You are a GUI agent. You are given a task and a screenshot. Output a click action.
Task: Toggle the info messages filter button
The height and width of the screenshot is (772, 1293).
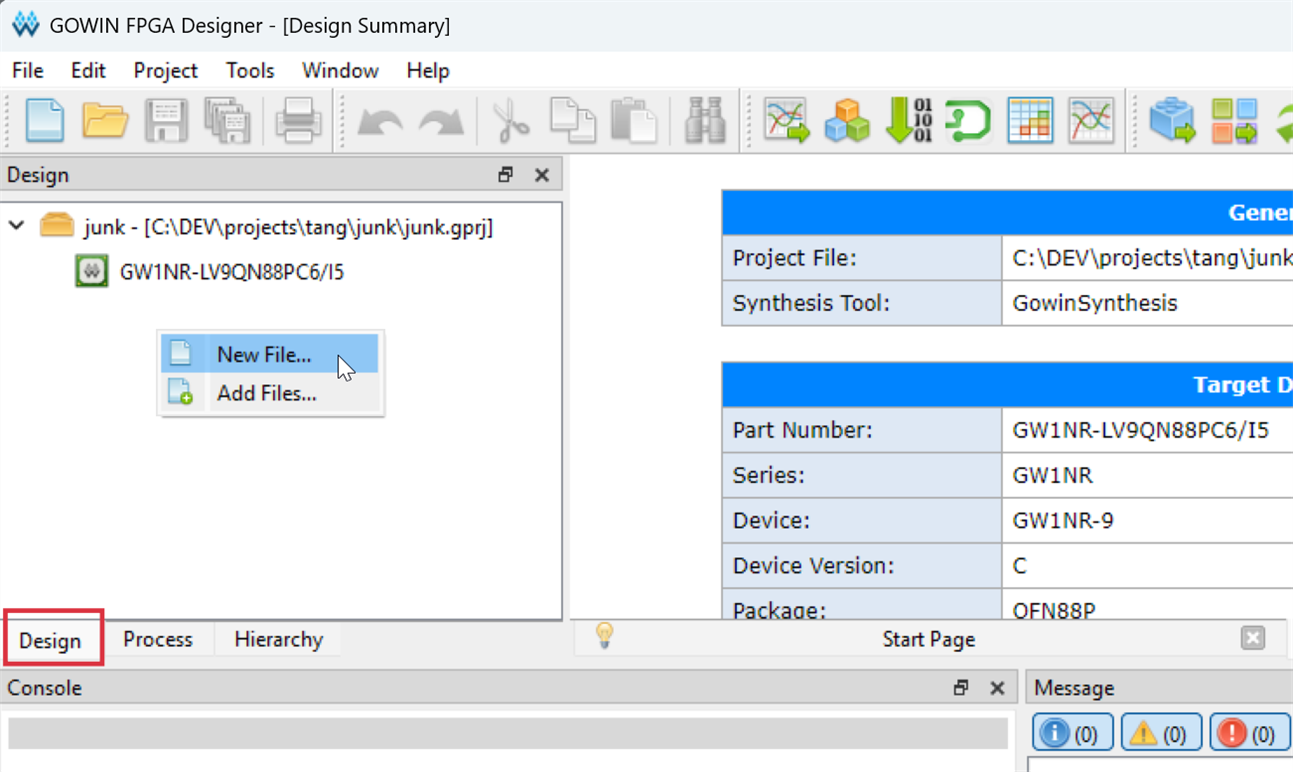[x=1072, y=734]
